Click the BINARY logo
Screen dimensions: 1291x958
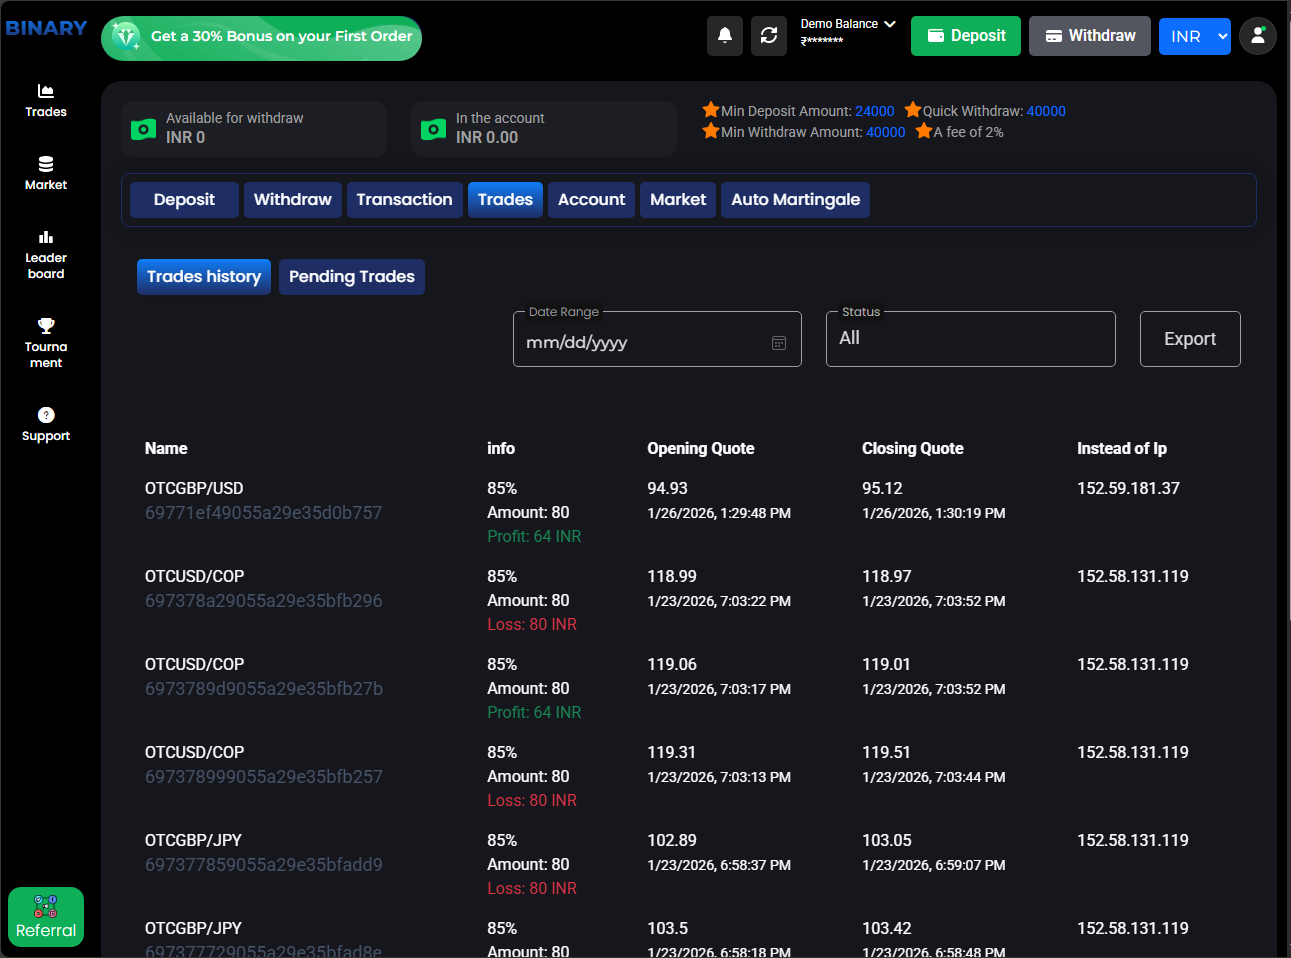pyautogui.click(x=46, y=28)
